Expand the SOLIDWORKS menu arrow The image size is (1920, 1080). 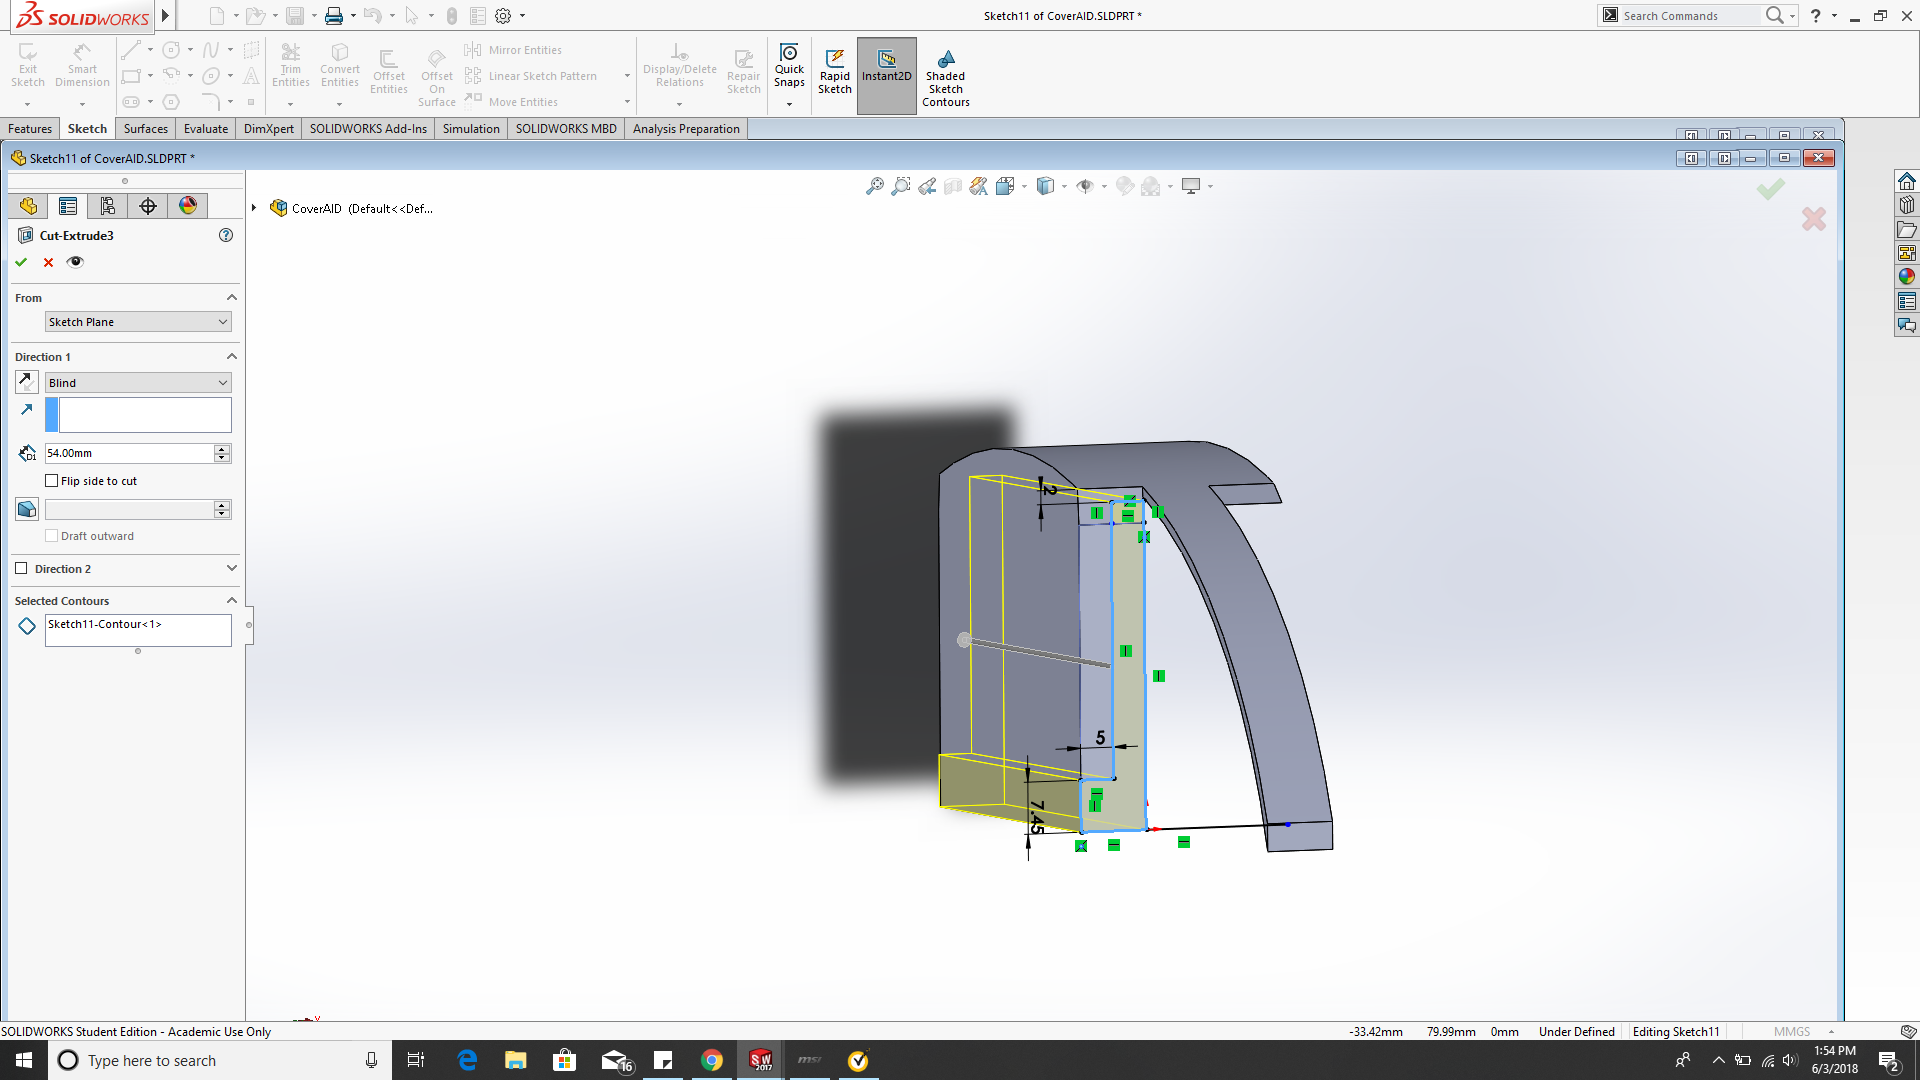pyautogui.click(x=166, y=16)
